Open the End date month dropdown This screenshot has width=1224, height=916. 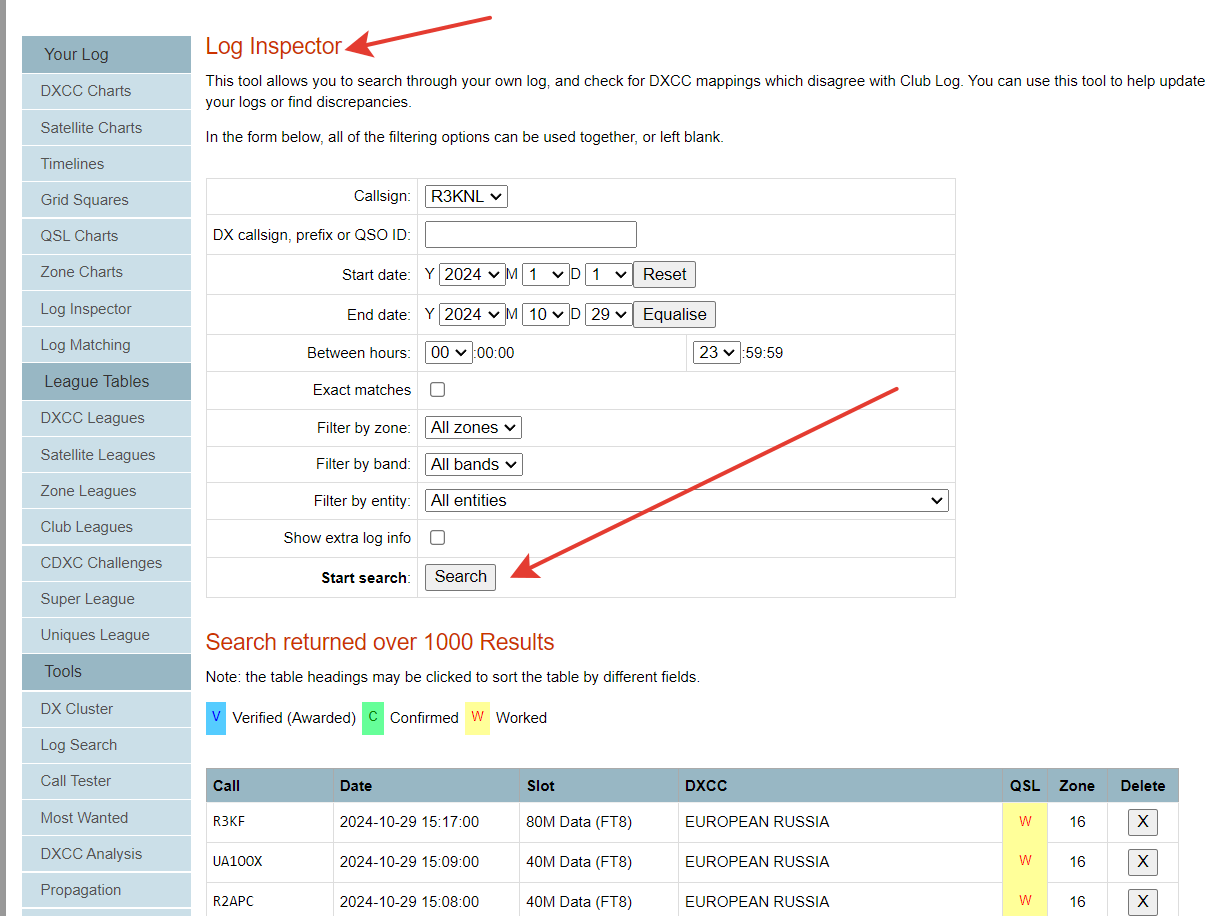[x=545, y=314]
